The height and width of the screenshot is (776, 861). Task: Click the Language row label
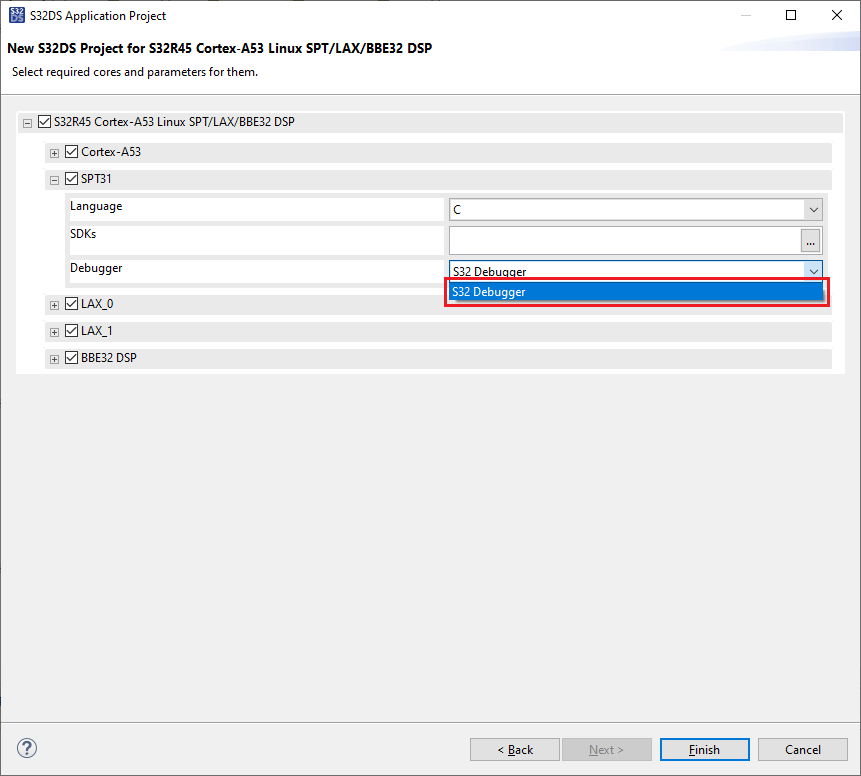point(96,206)
